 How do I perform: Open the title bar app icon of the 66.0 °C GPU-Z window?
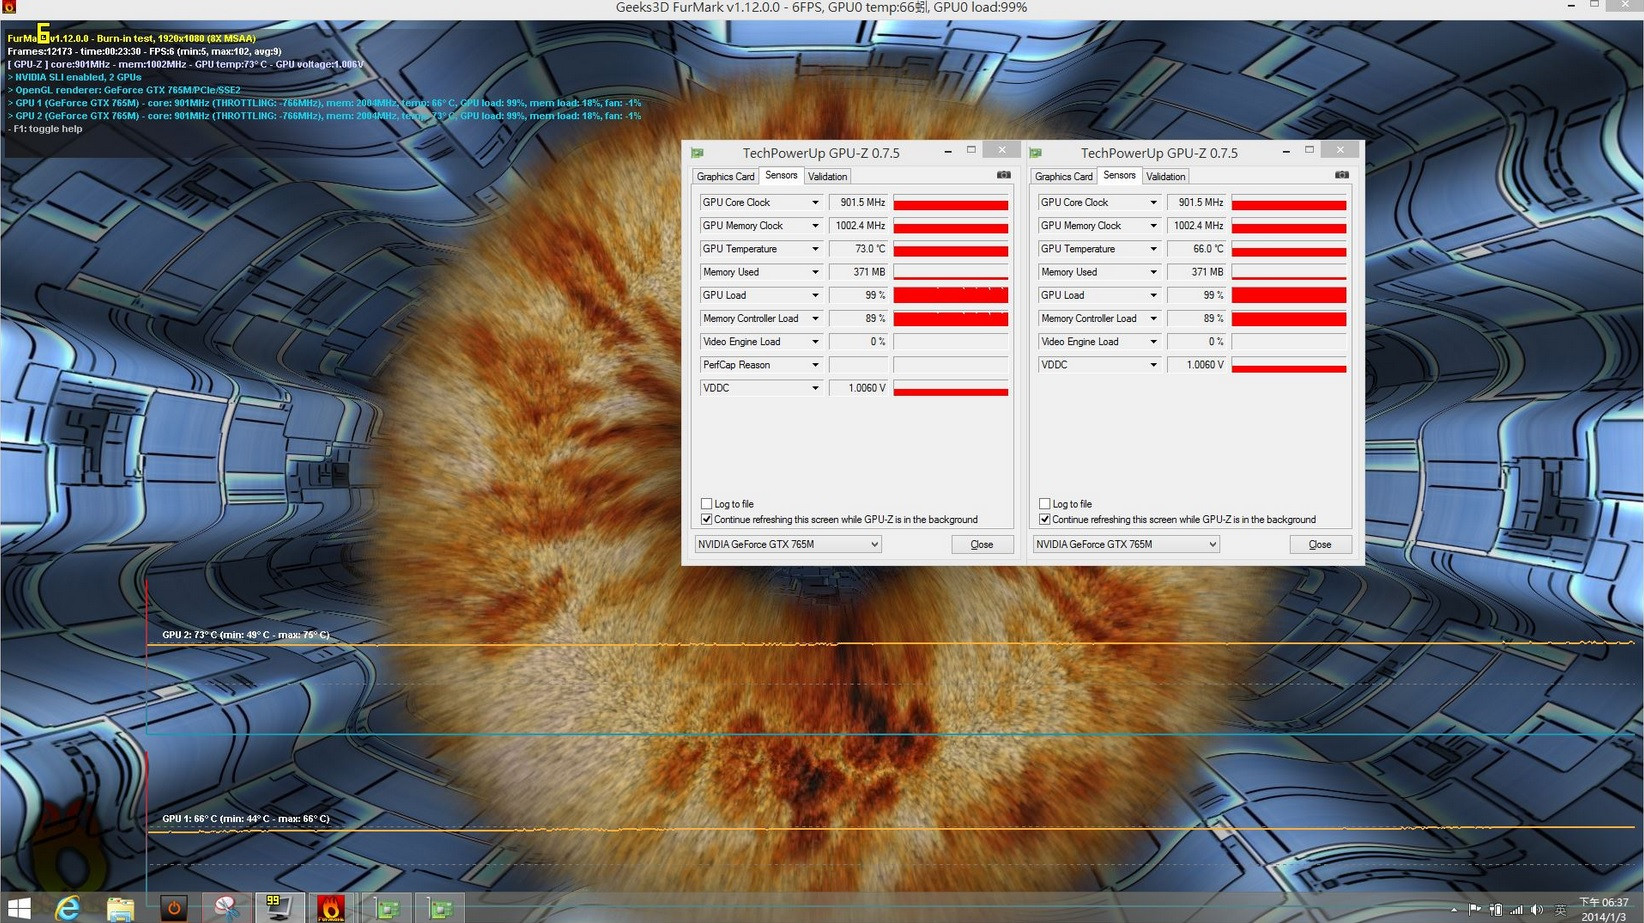[x=1035, y=153]
